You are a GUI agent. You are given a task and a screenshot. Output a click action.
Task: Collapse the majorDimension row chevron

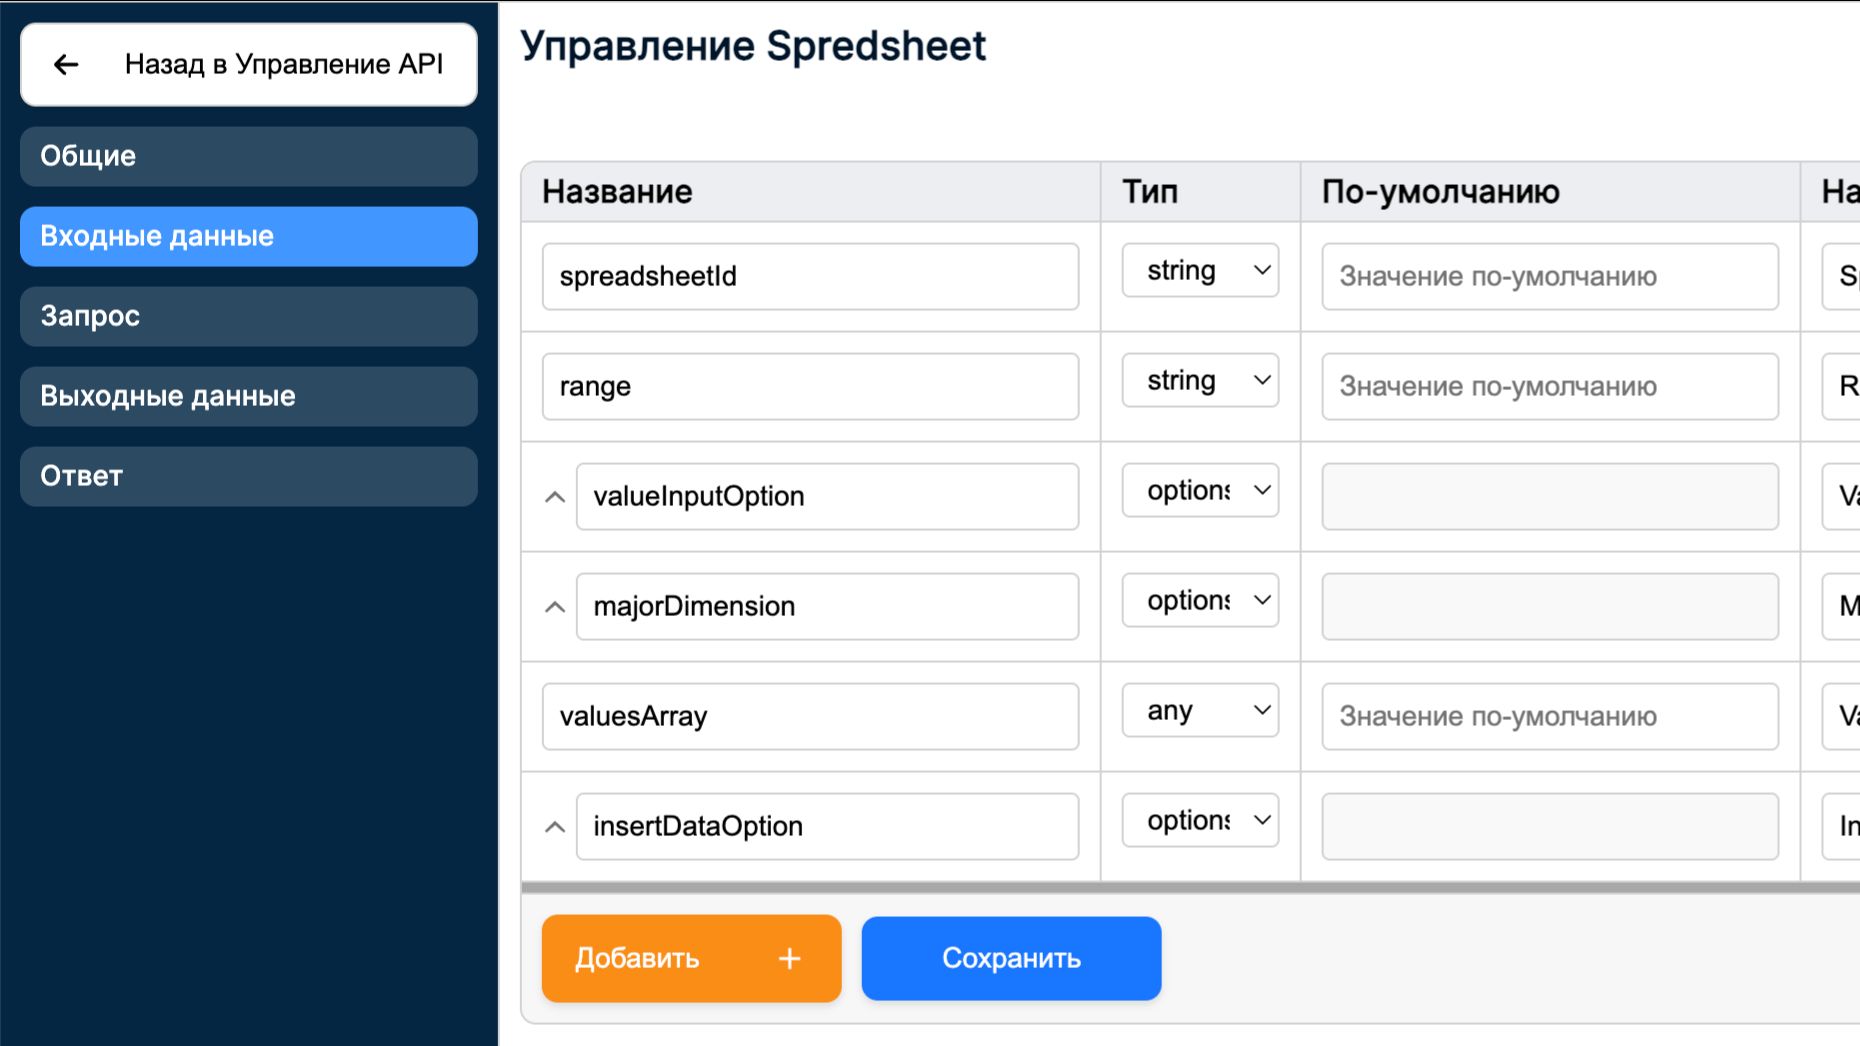pos(555,607)
